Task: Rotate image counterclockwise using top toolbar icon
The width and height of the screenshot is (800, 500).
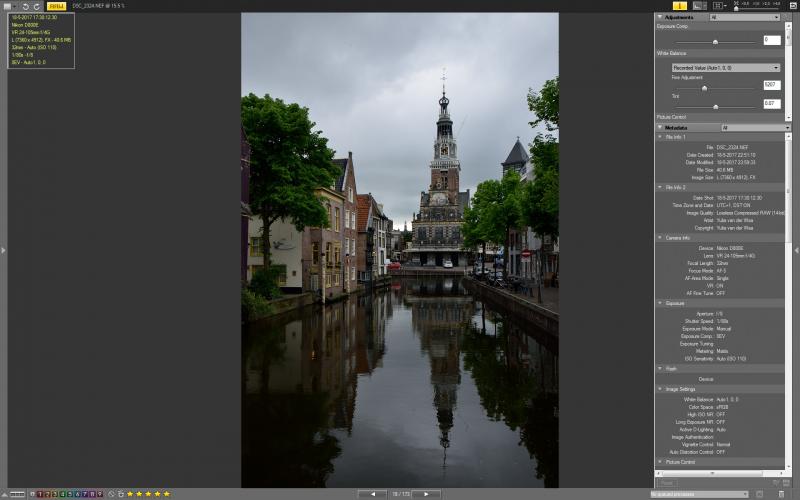Action: click(x=26, y=6)
